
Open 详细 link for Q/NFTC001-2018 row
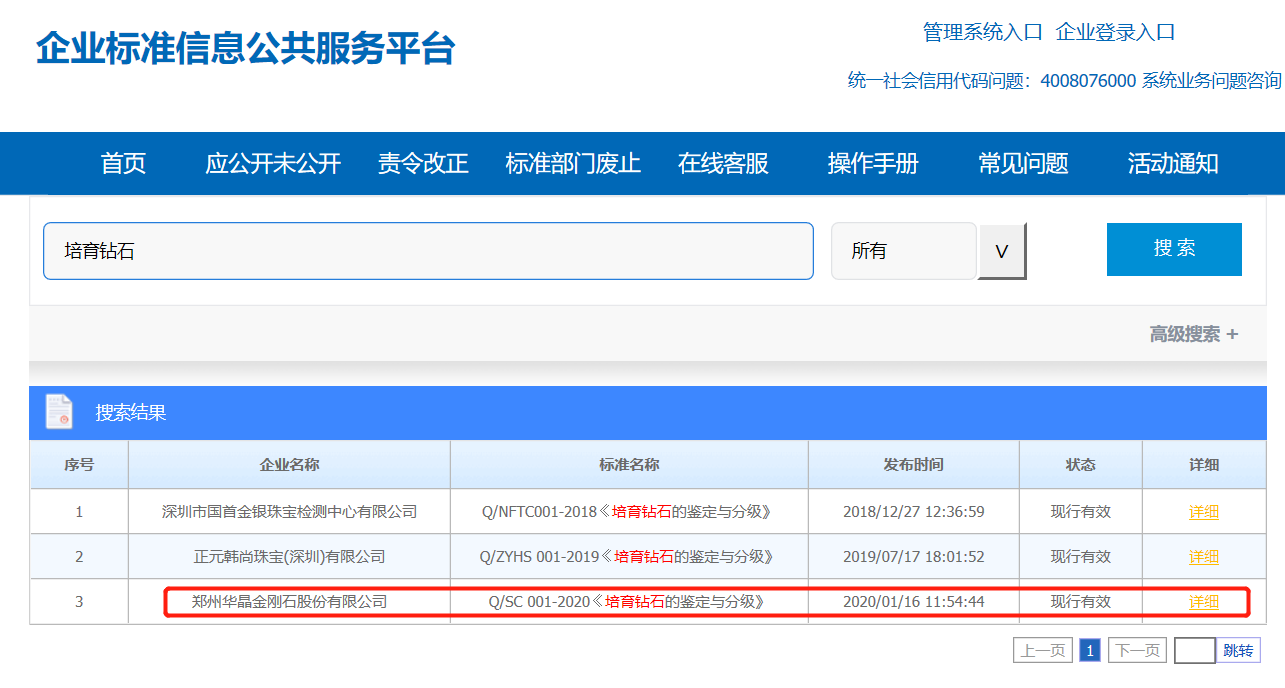[x=1204, y=511]
